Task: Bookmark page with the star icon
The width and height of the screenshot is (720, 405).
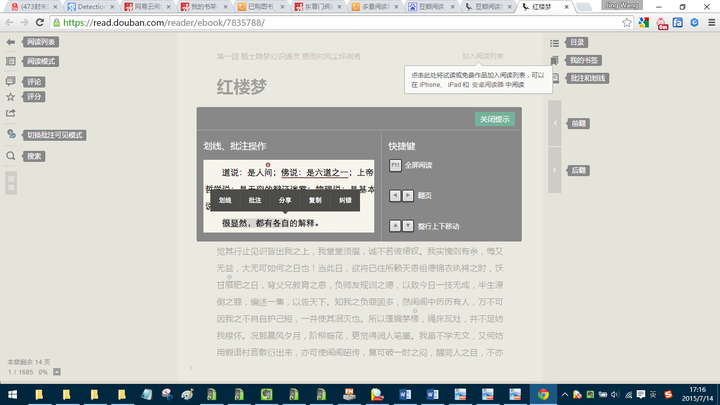Action: coord(626,22)
